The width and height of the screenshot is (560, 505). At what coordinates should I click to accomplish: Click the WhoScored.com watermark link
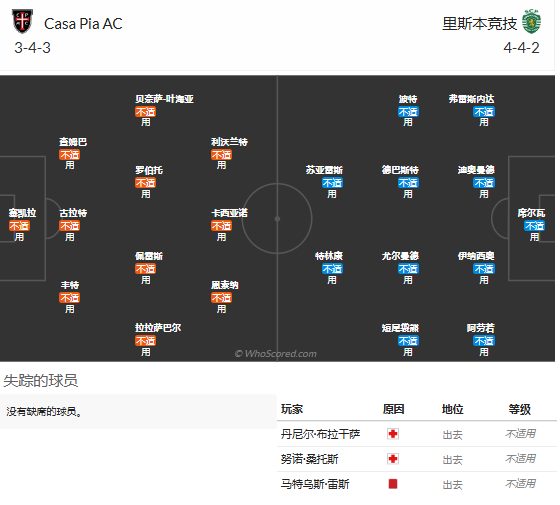point(276,354)
